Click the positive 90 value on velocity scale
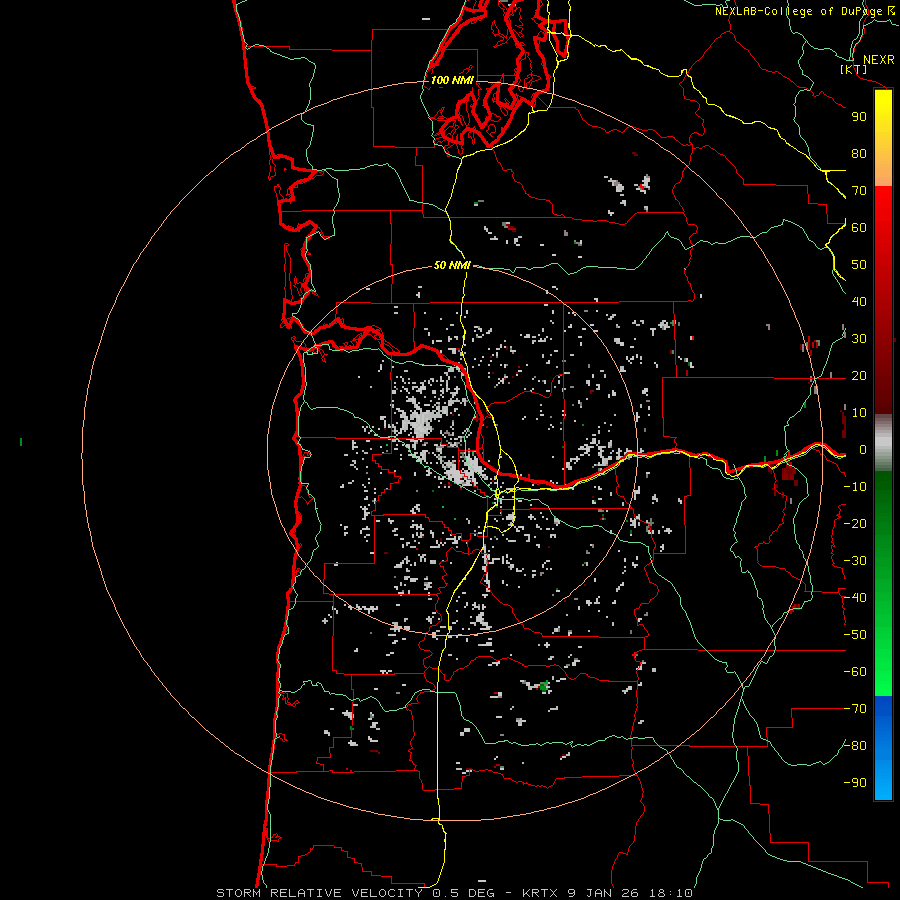The height and width of the screenshot is (900, 900). [x=859, y=117]
